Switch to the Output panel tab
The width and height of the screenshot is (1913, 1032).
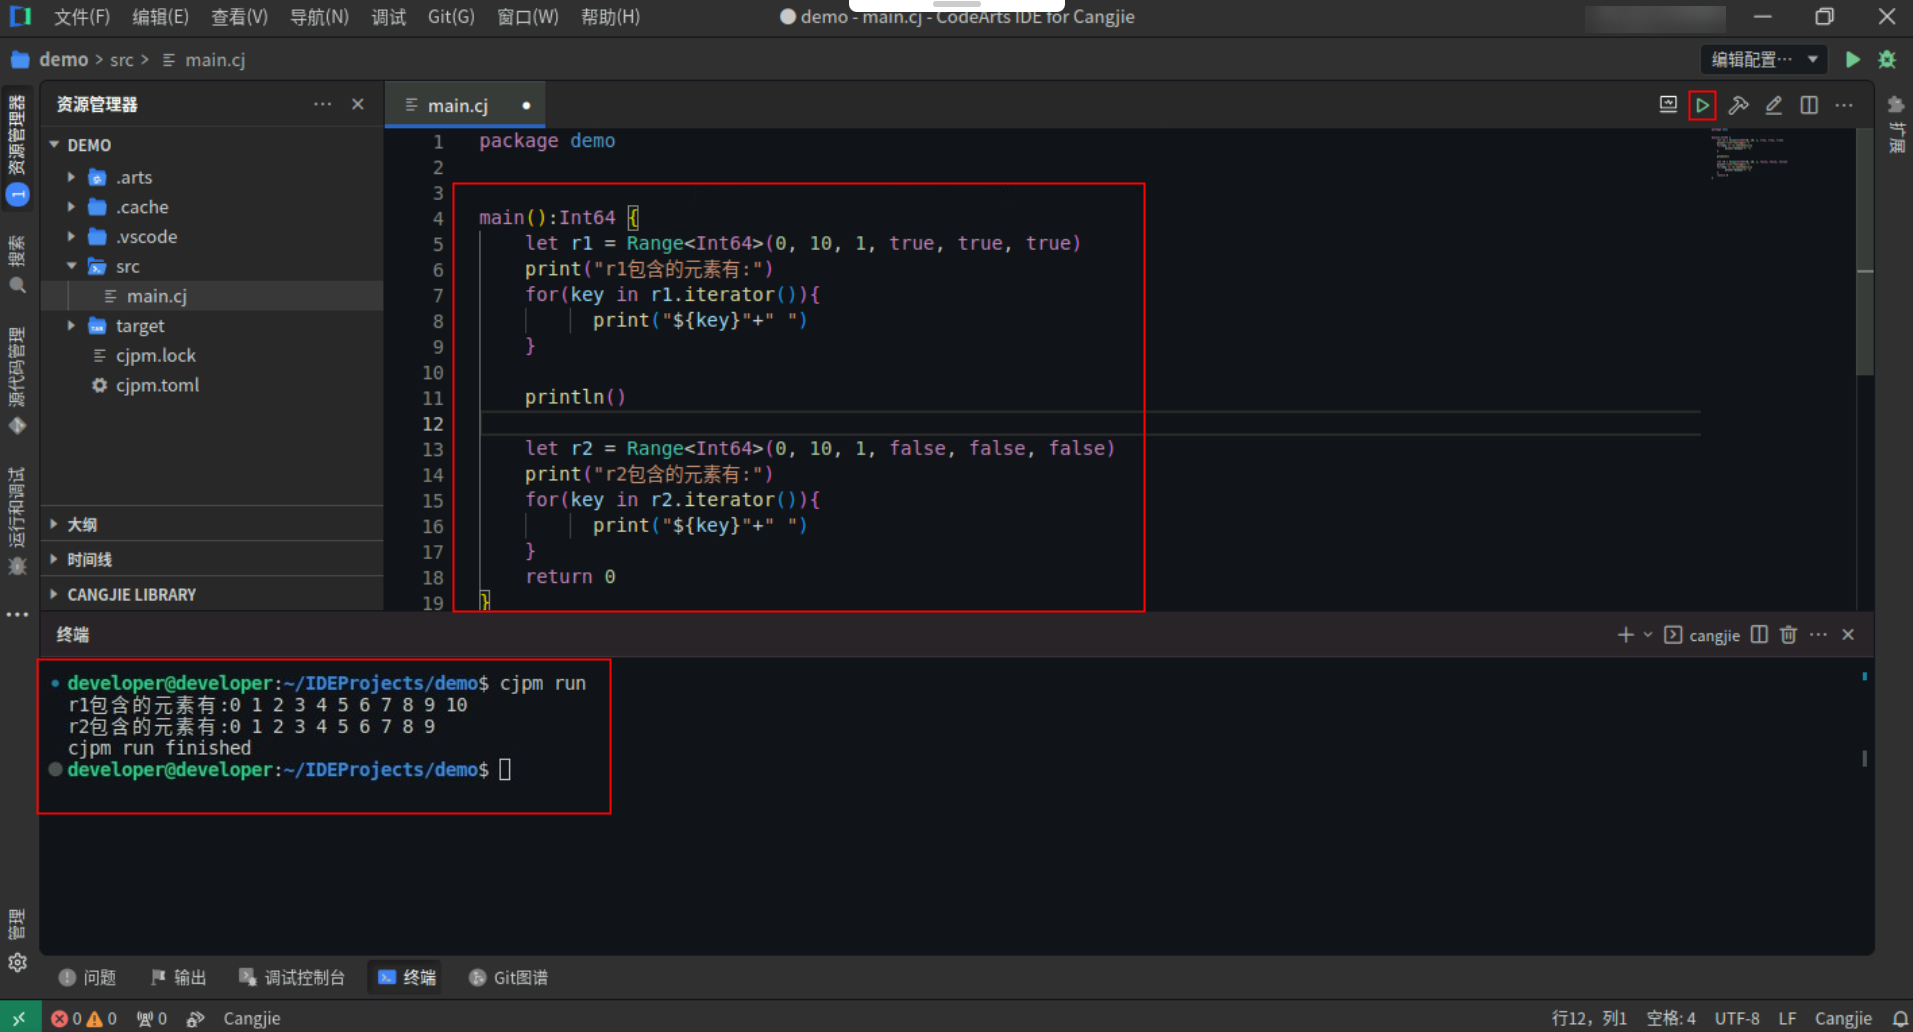(178, 977)
